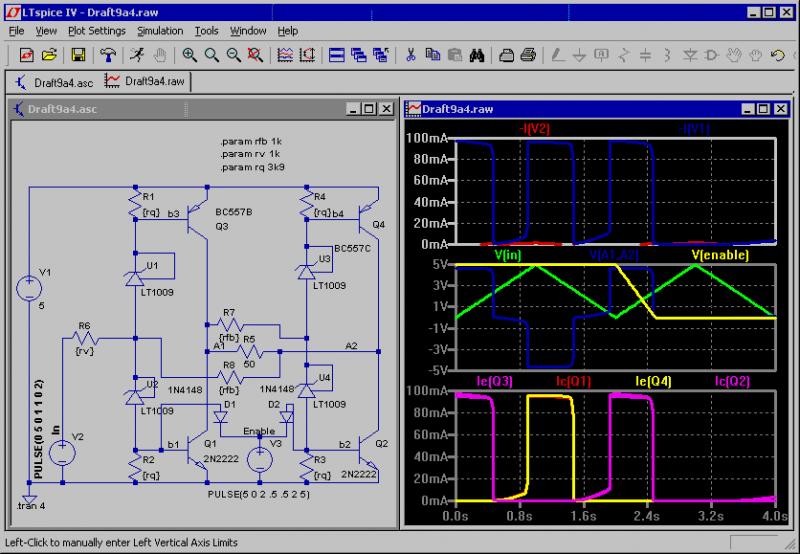Select the Draft9a4.raw tab
Image resolution: width=800 pixels, height=554 pixels.
coord(146,80)
